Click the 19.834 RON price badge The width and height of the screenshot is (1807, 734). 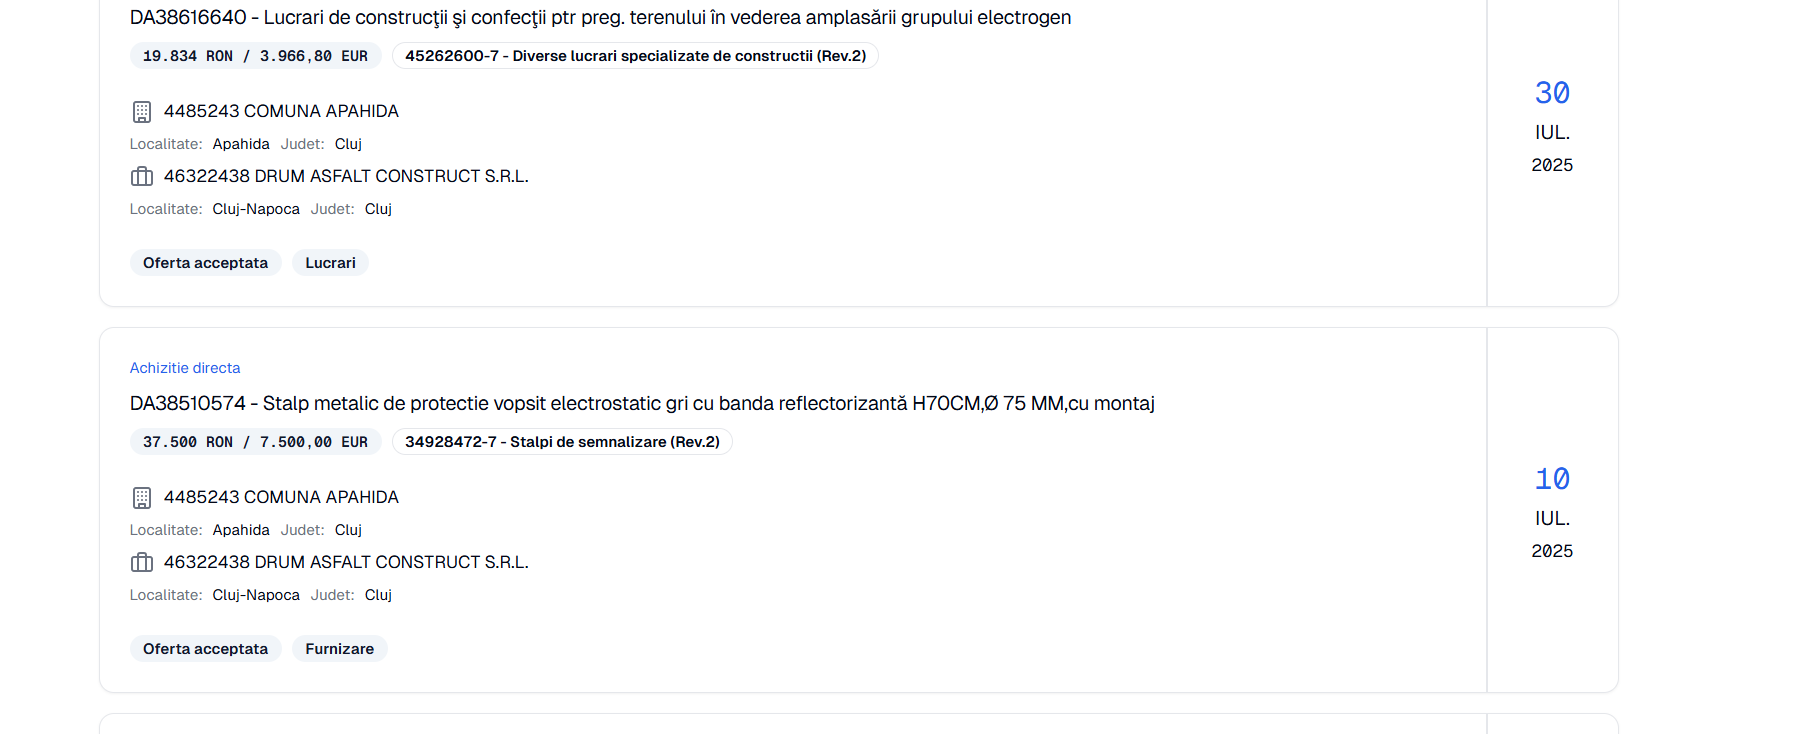[x=255, y=56]
